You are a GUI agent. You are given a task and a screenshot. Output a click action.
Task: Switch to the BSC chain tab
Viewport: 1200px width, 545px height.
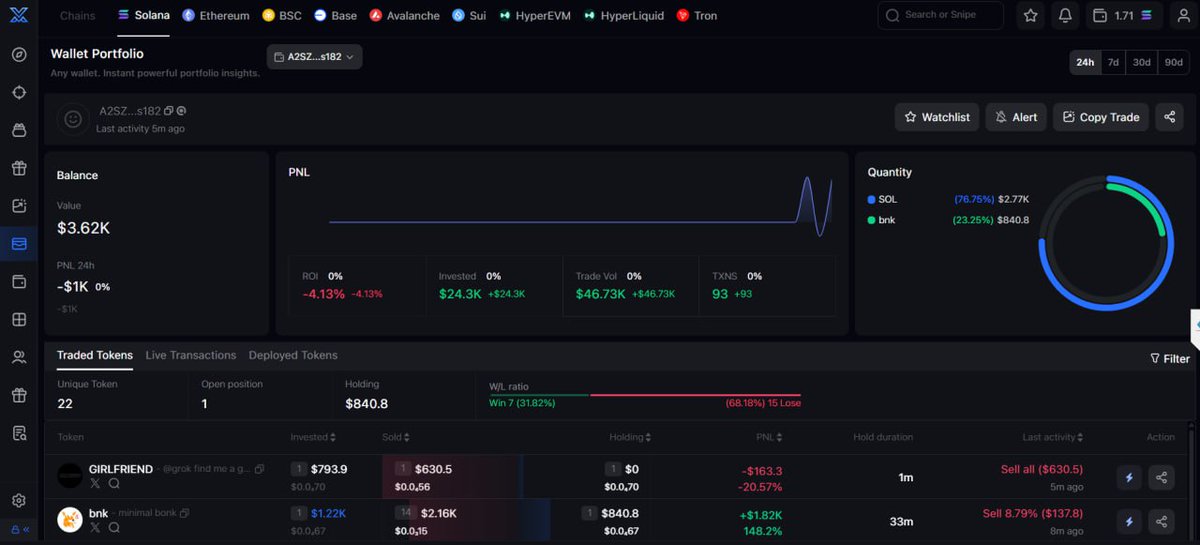282,16
